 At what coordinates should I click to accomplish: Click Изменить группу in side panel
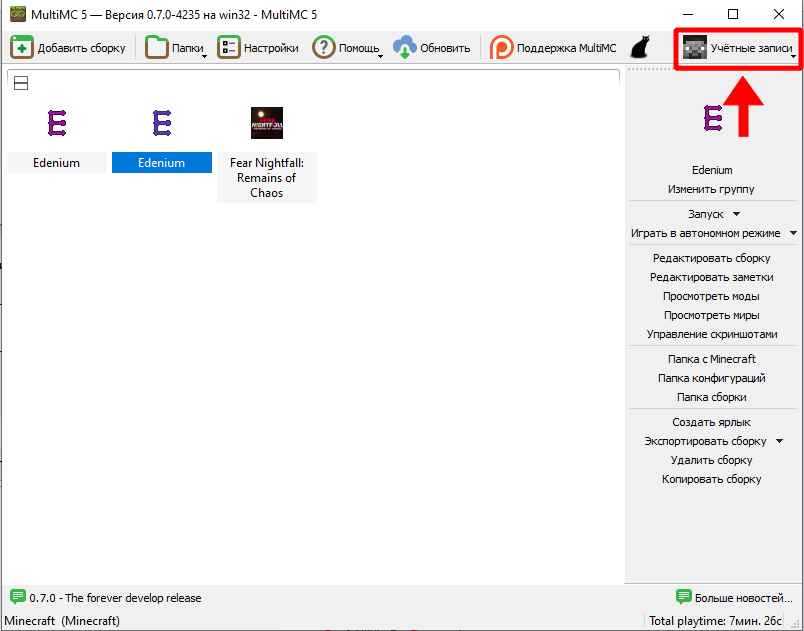point(711,189)
